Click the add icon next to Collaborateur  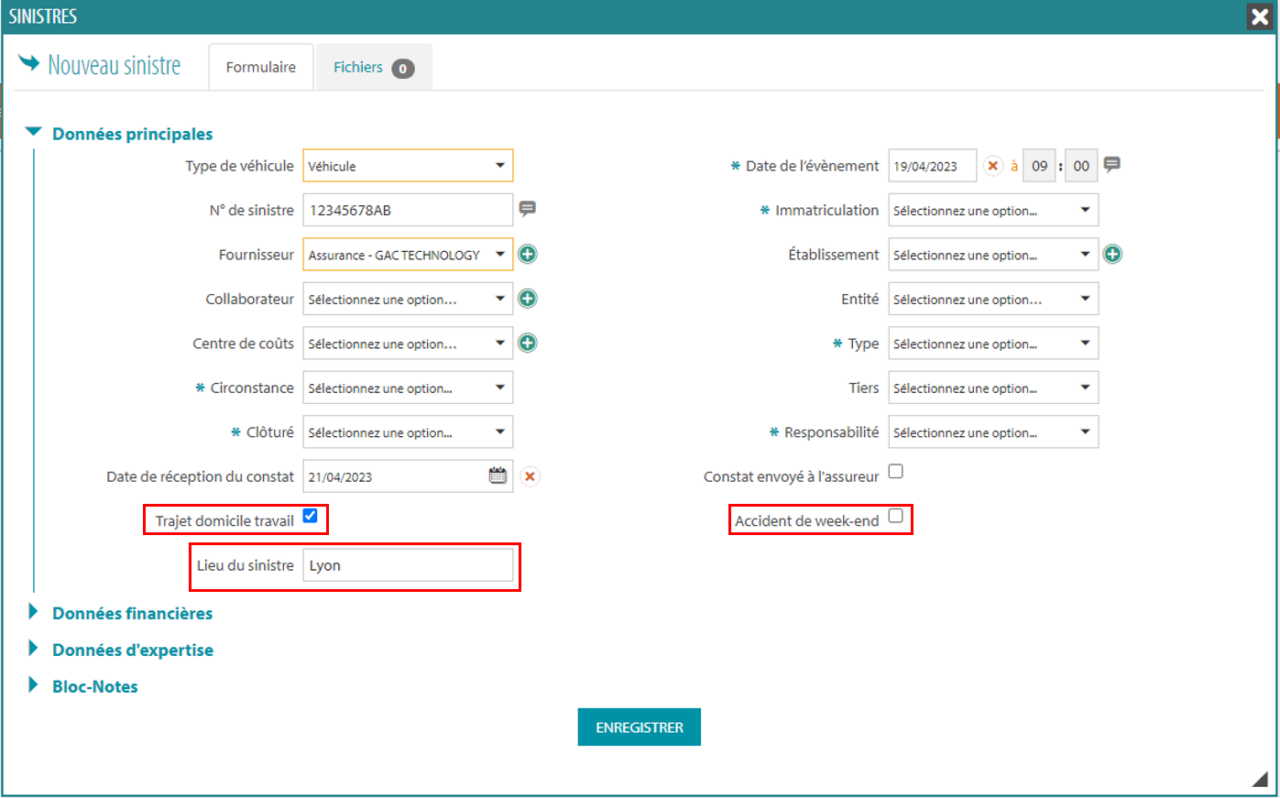527,299
